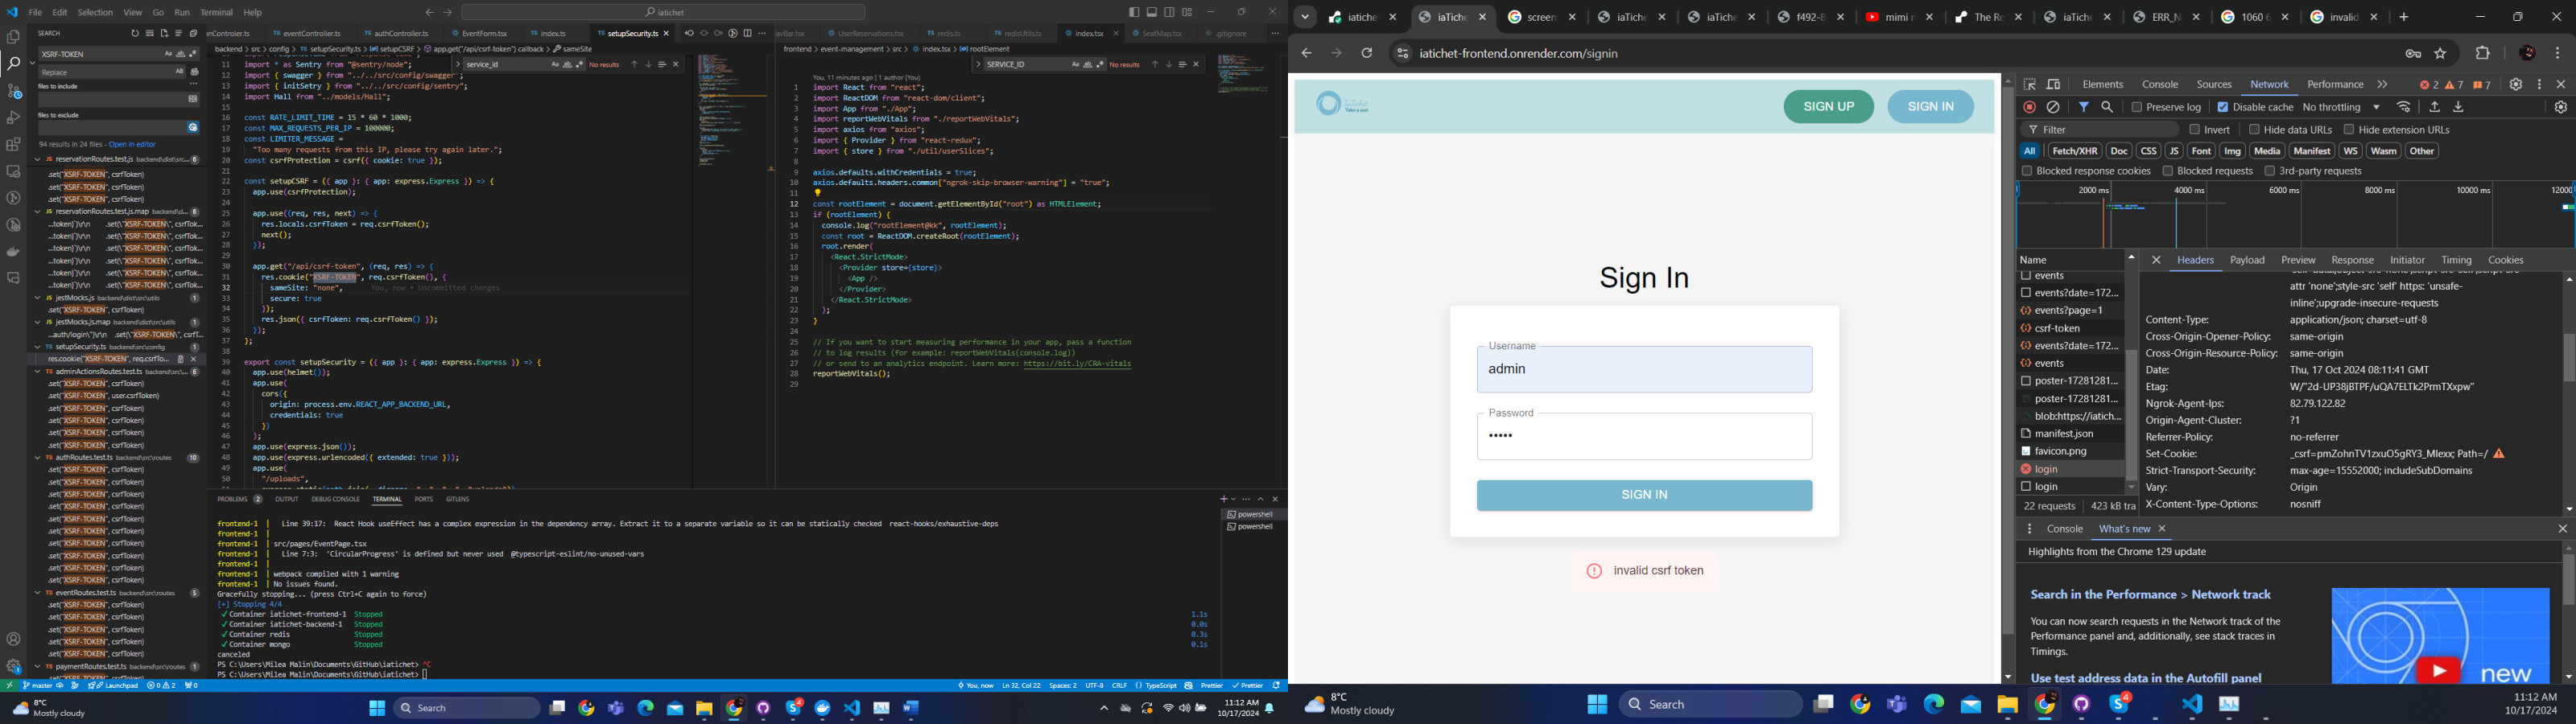Enable the Preserve log checkbox
This screenshot has width=2576, height=724.
click(2136, 107)
